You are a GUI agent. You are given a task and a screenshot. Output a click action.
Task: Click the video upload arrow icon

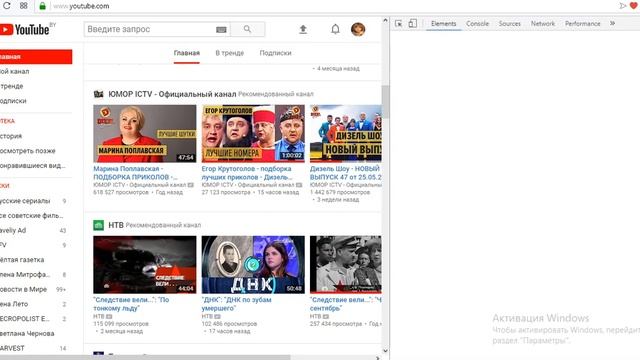coord(303,29)
